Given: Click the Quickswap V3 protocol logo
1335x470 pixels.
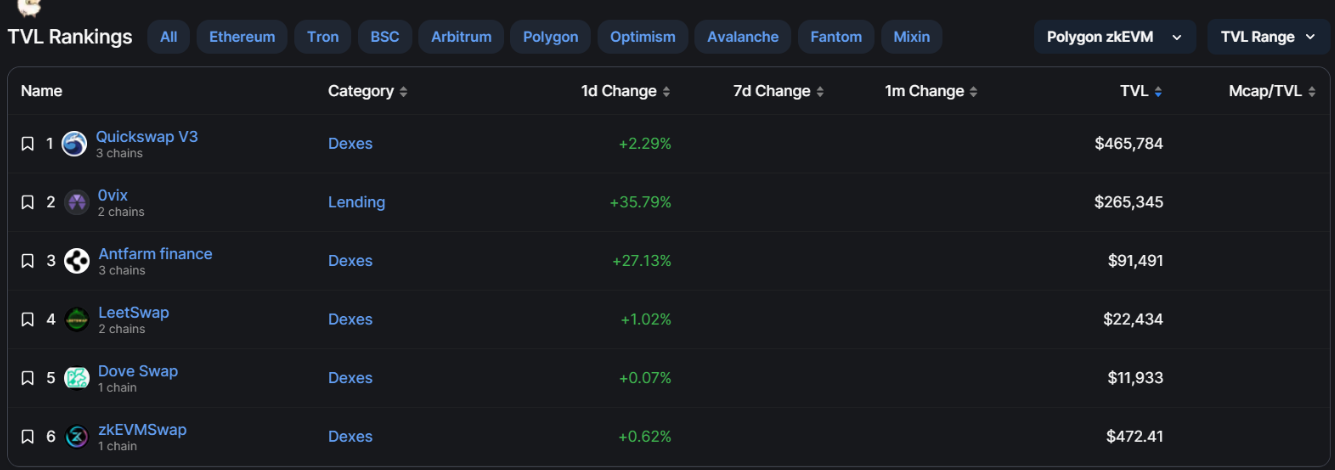Looking at the screenshot, I should [x=74, y=144].
